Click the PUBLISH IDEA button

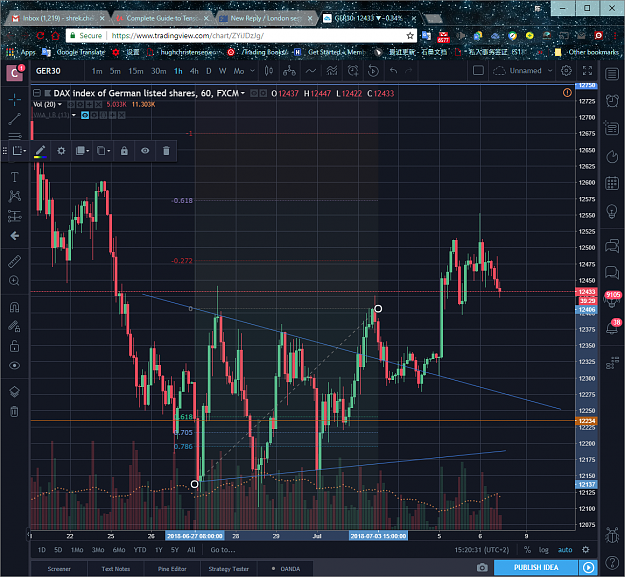pyautogui.click(x=536, y=567)
